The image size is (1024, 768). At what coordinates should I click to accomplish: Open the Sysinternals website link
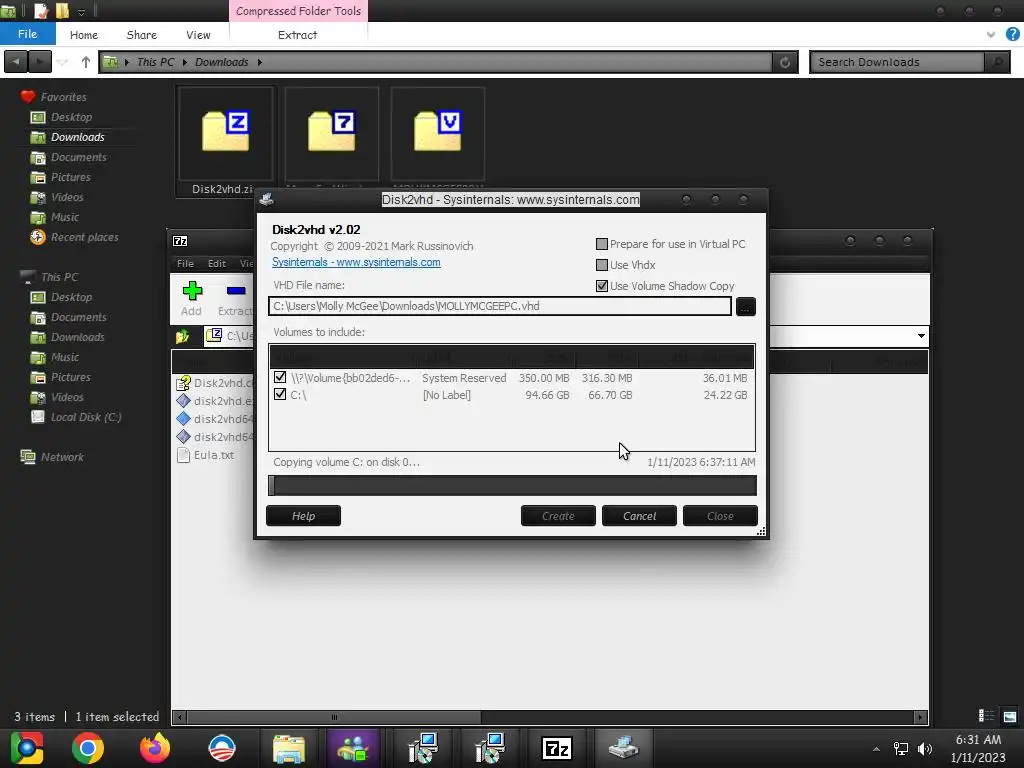click(x=356, y=262)
